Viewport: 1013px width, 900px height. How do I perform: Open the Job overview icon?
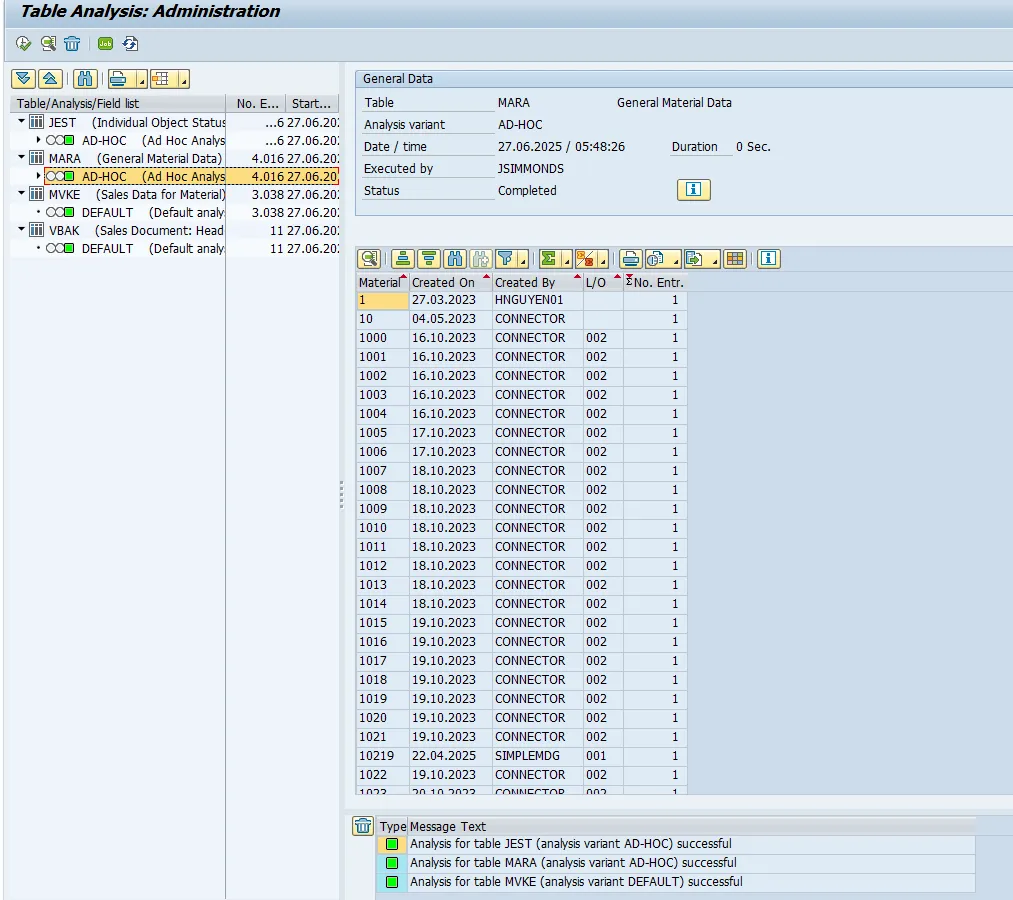[x=105, y=43]
